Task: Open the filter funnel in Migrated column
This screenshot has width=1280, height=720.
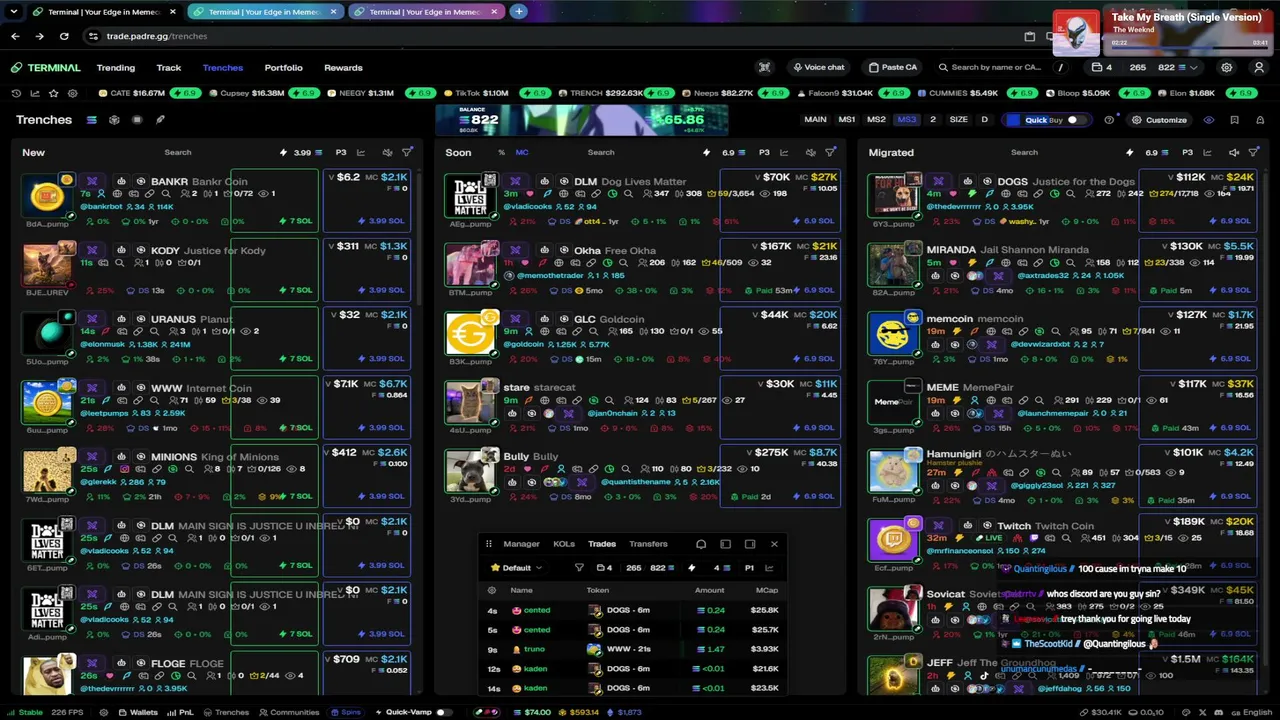Action: (1254, 152)
